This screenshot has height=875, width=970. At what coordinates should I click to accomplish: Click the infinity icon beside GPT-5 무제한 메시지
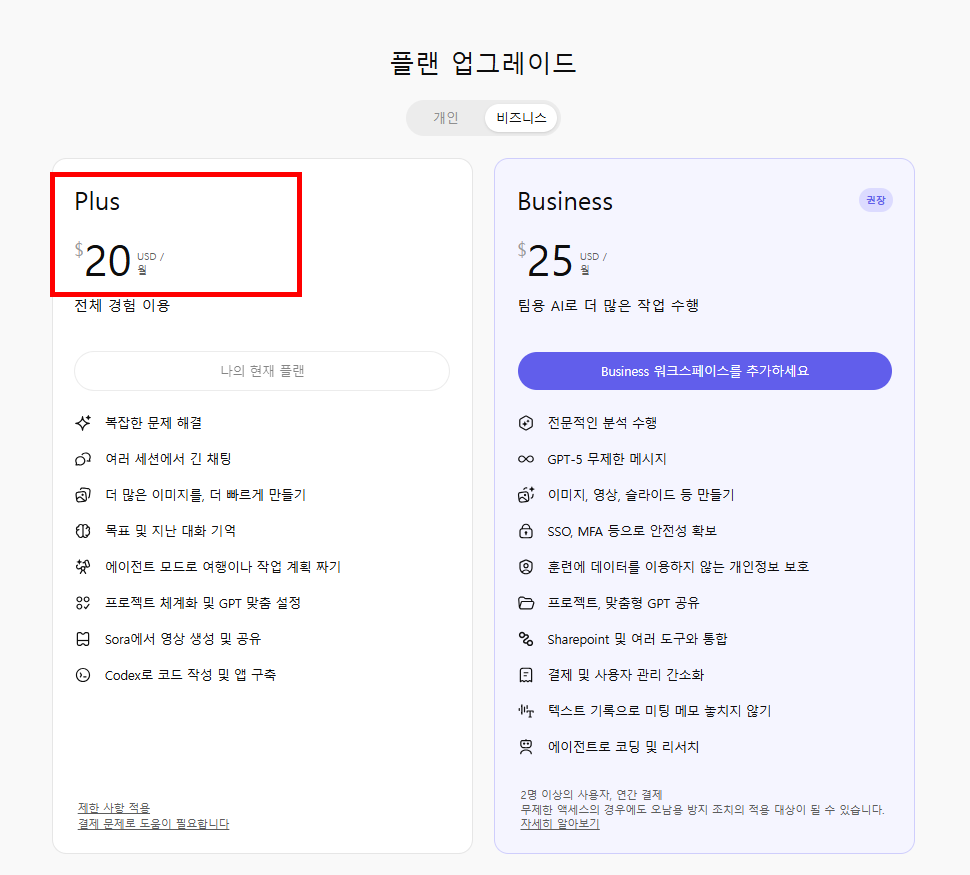526,459
